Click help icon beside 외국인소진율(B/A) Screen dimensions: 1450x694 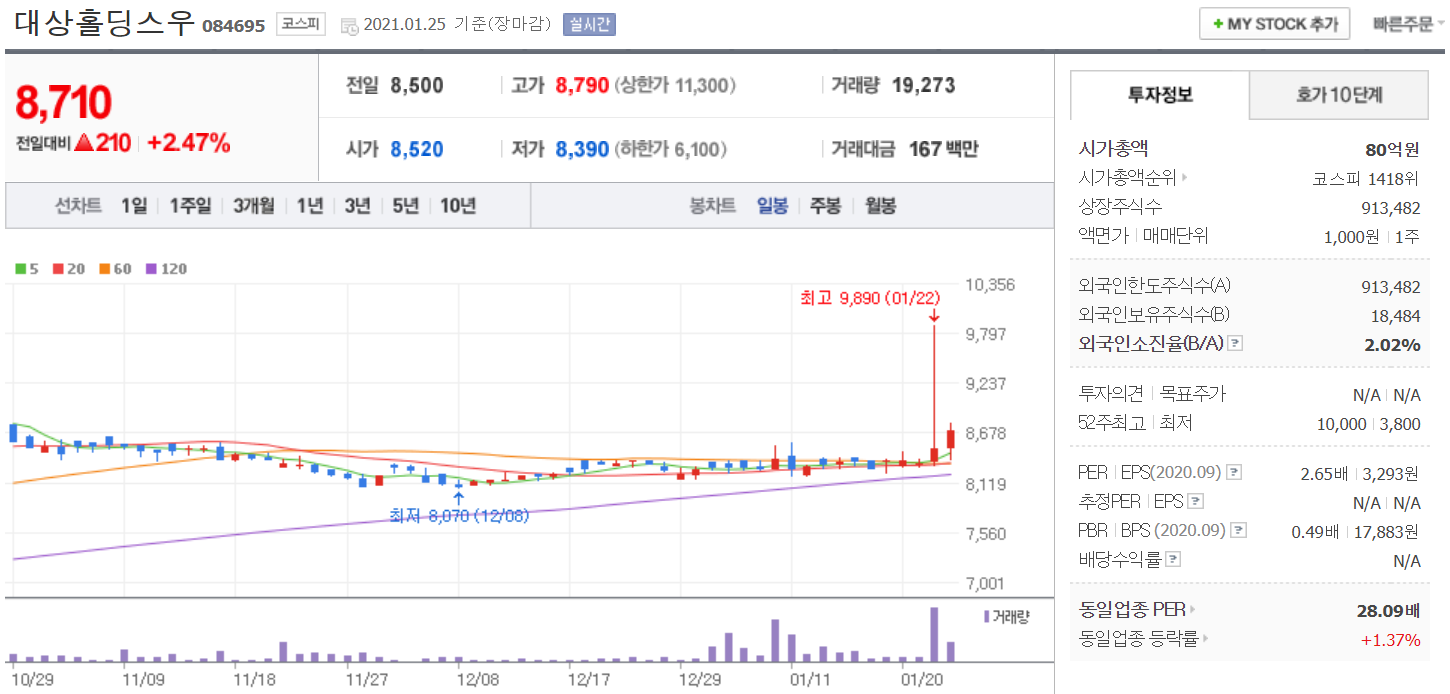click(x=1236, y=344)
